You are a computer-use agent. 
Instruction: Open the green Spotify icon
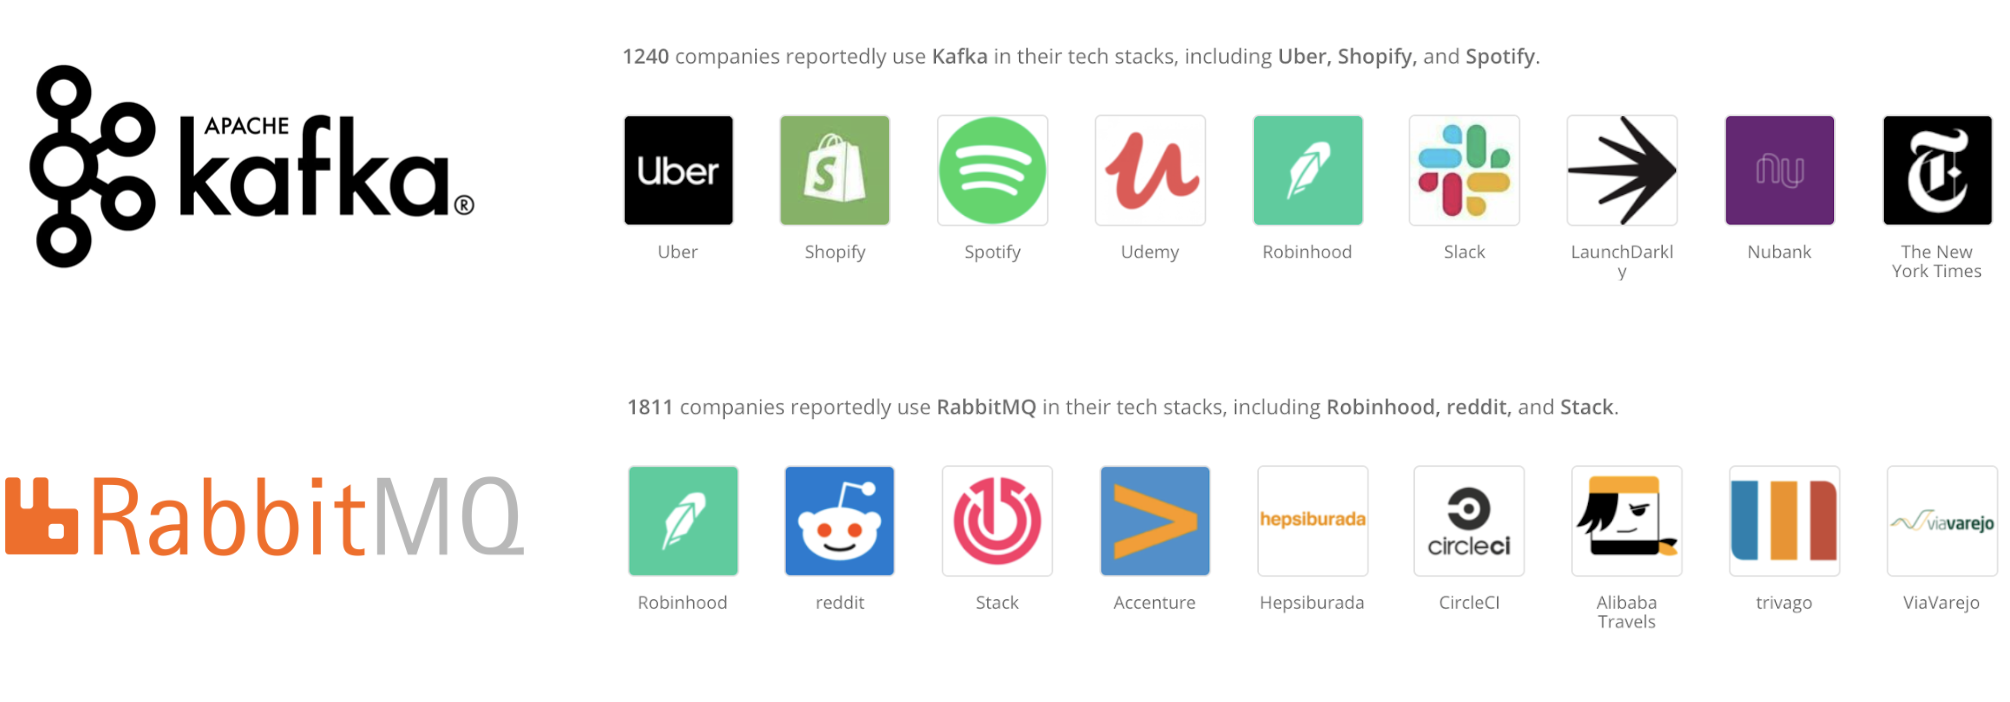(992, 170)
